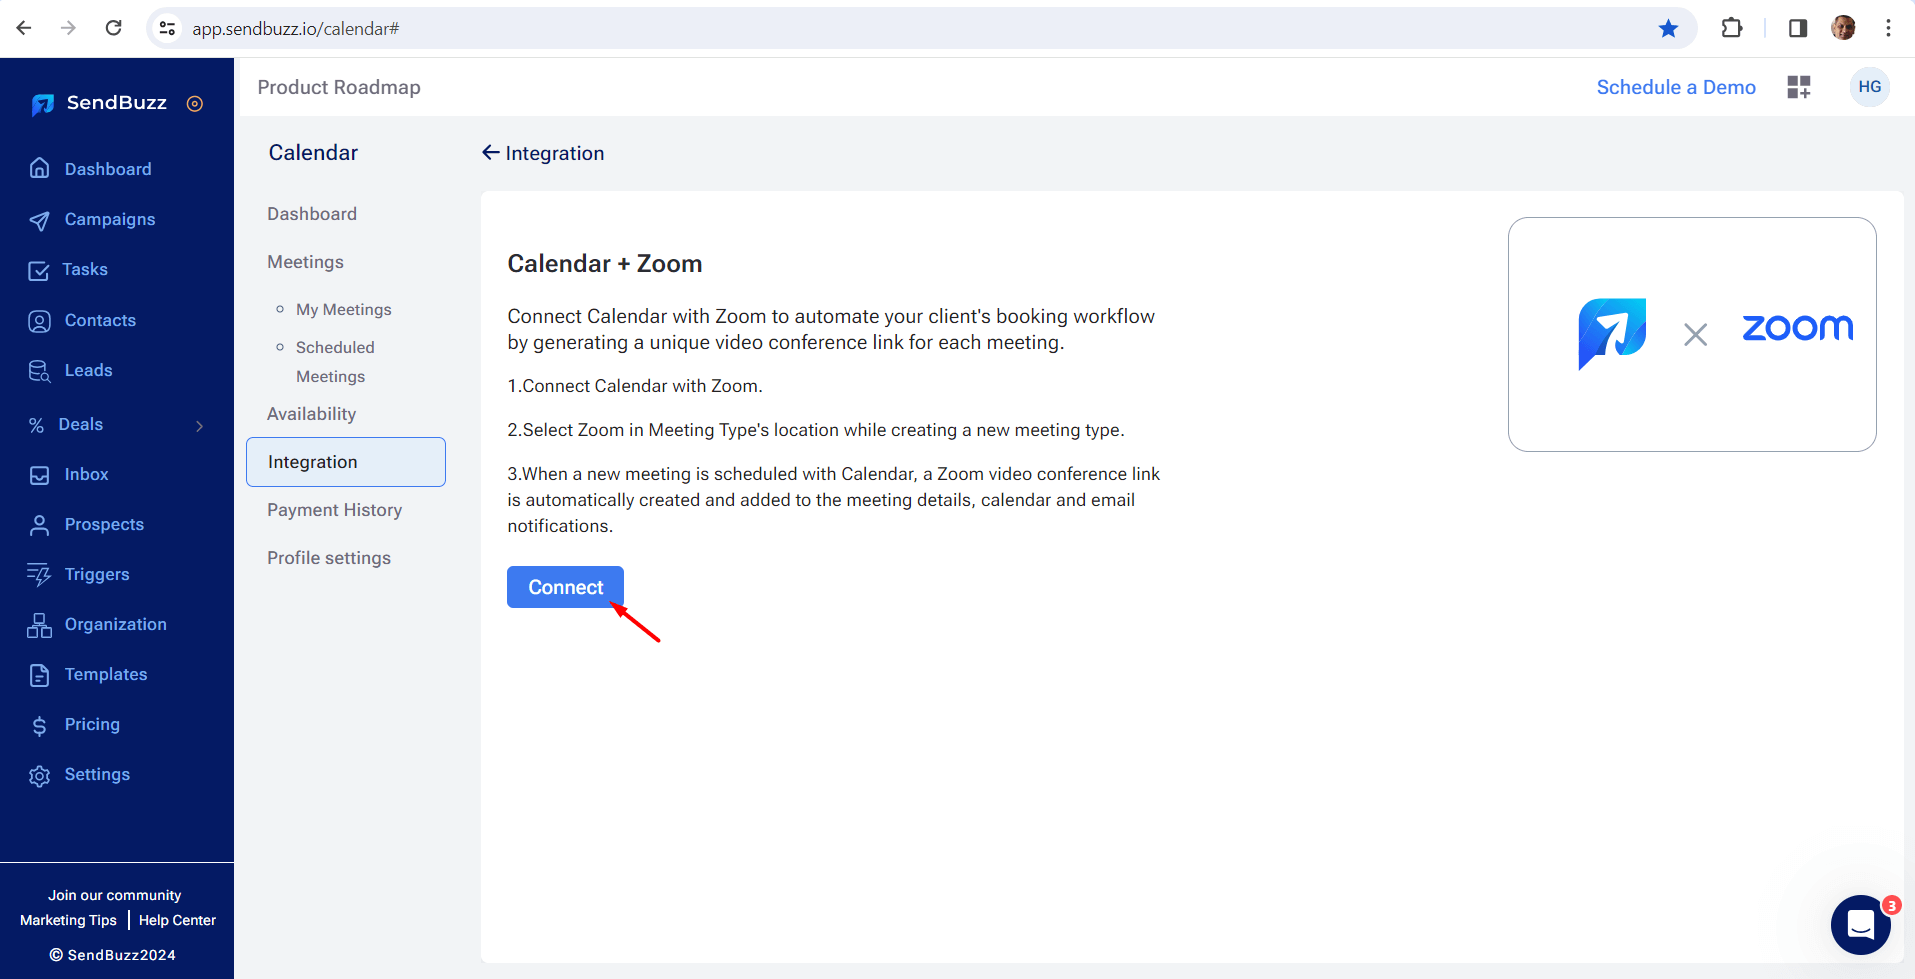Click the Settings gear icon

point(39,776)
